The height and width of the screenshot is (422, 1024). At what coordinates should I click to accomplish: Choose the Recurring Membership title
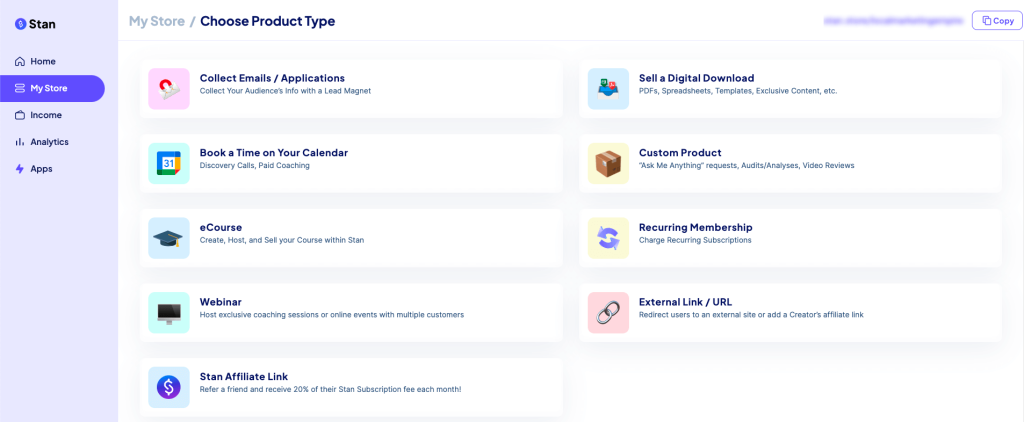(x=696, y=227)
